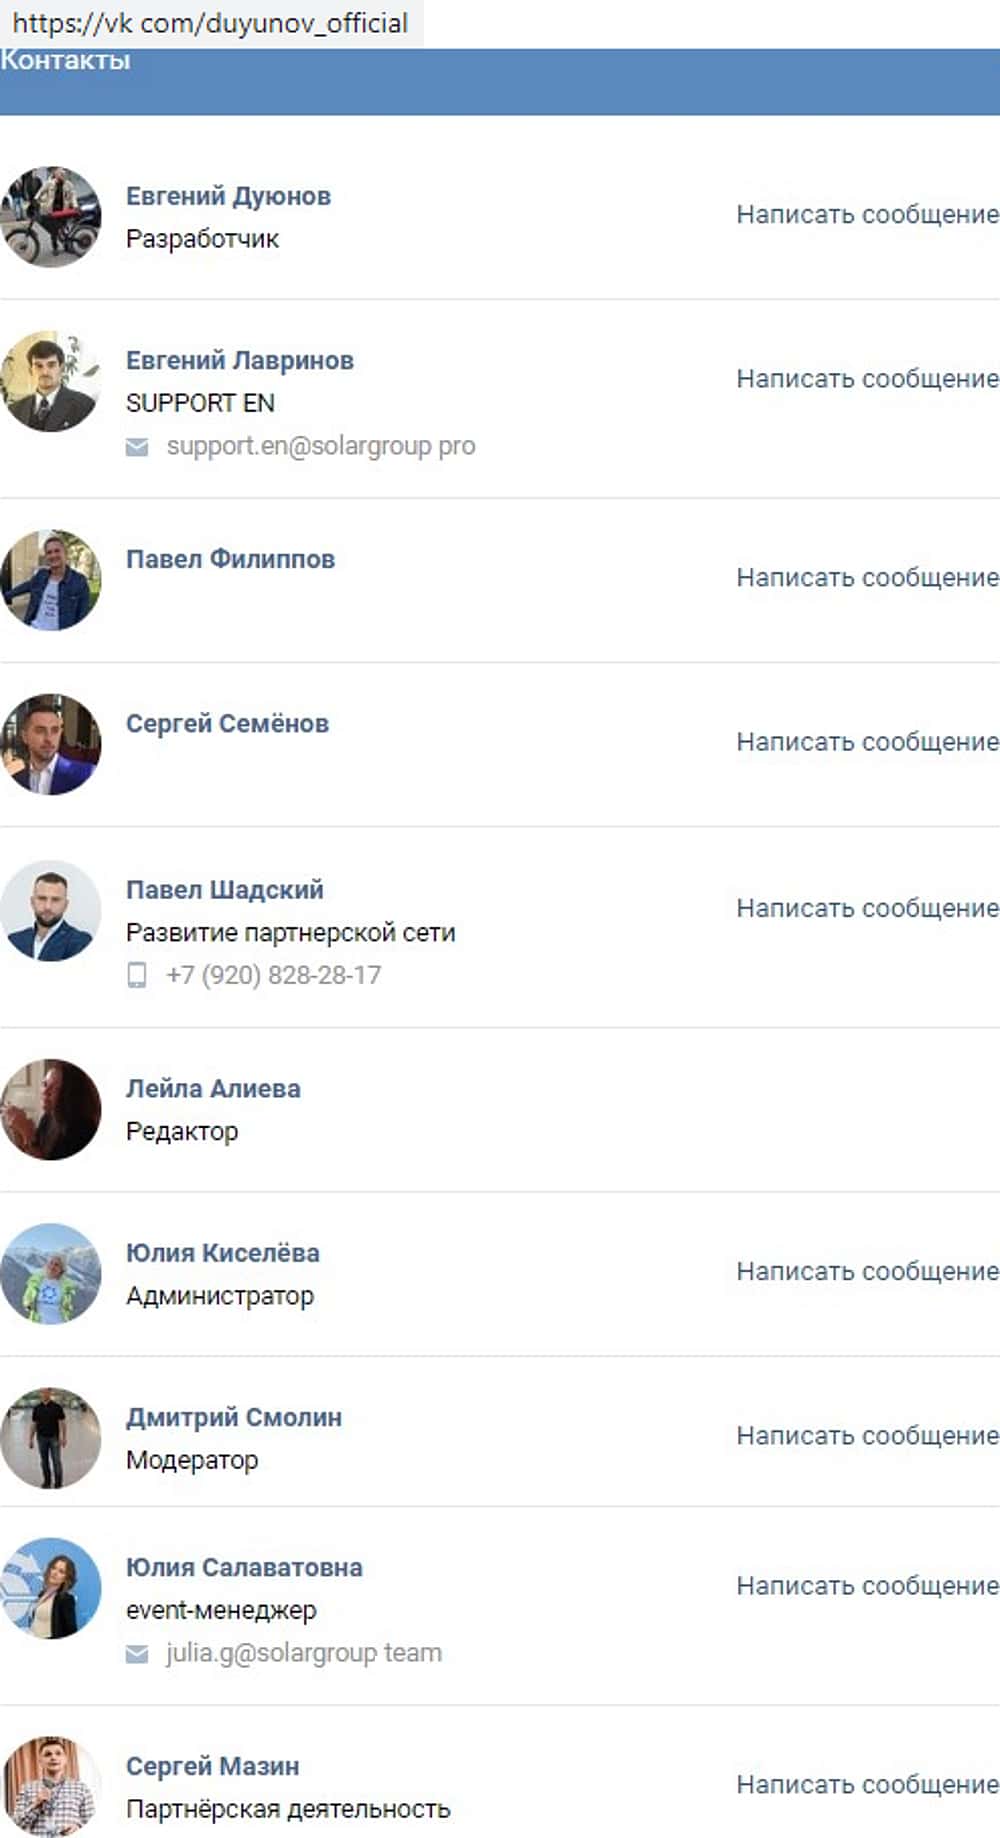
Task: Click Сергей Семёнов's profile photo
Action: 51,744
